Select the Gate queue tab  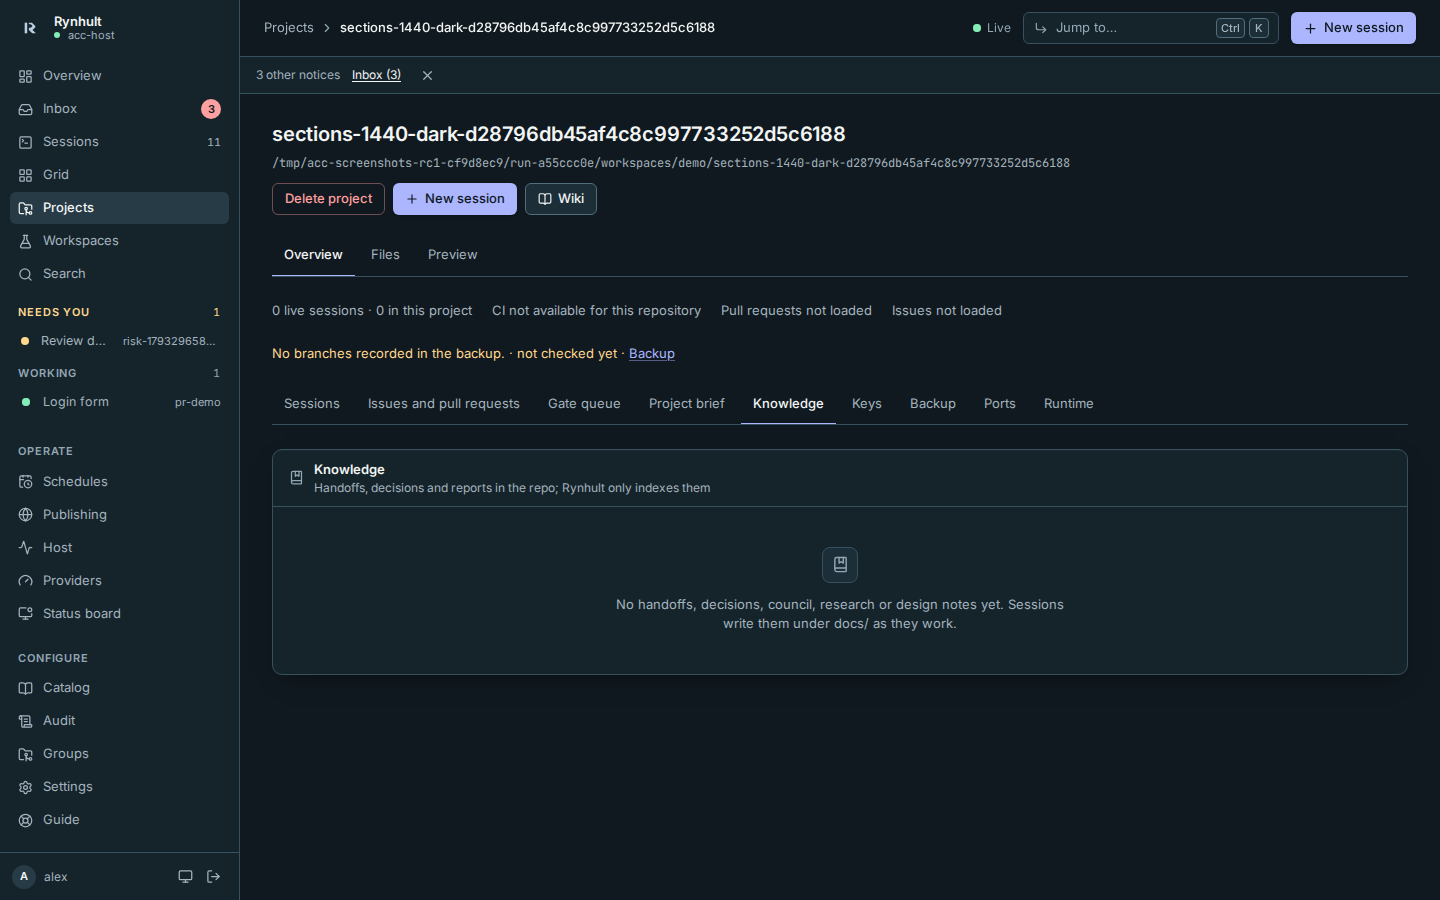[584, 404]
